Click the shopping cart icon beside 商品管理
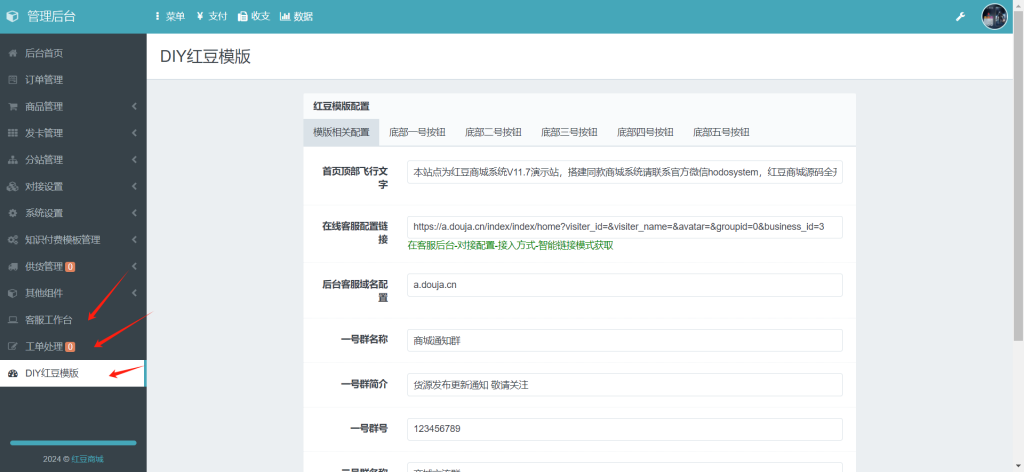The height and width of the screenshot is (472, 1024). coord(12,107)
